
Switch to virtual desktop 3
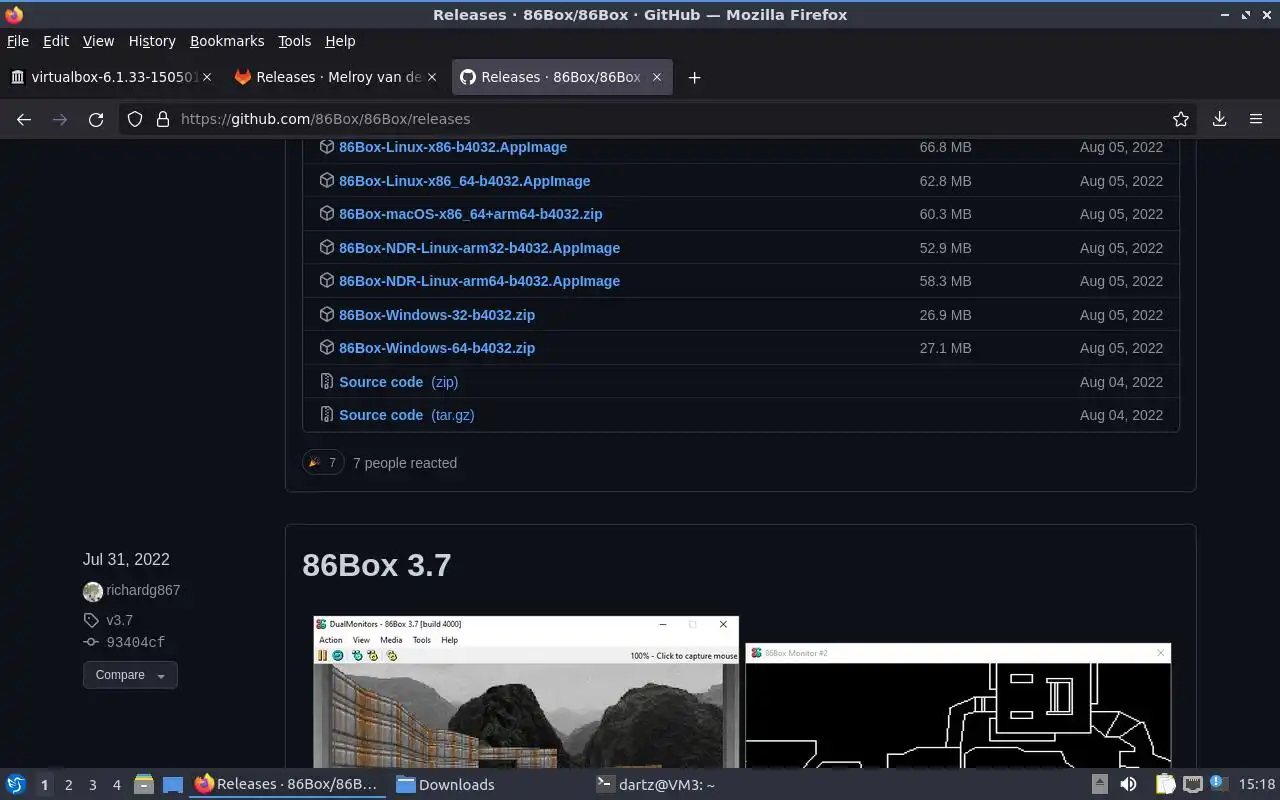pyautogui.click(x=92, y=785)
